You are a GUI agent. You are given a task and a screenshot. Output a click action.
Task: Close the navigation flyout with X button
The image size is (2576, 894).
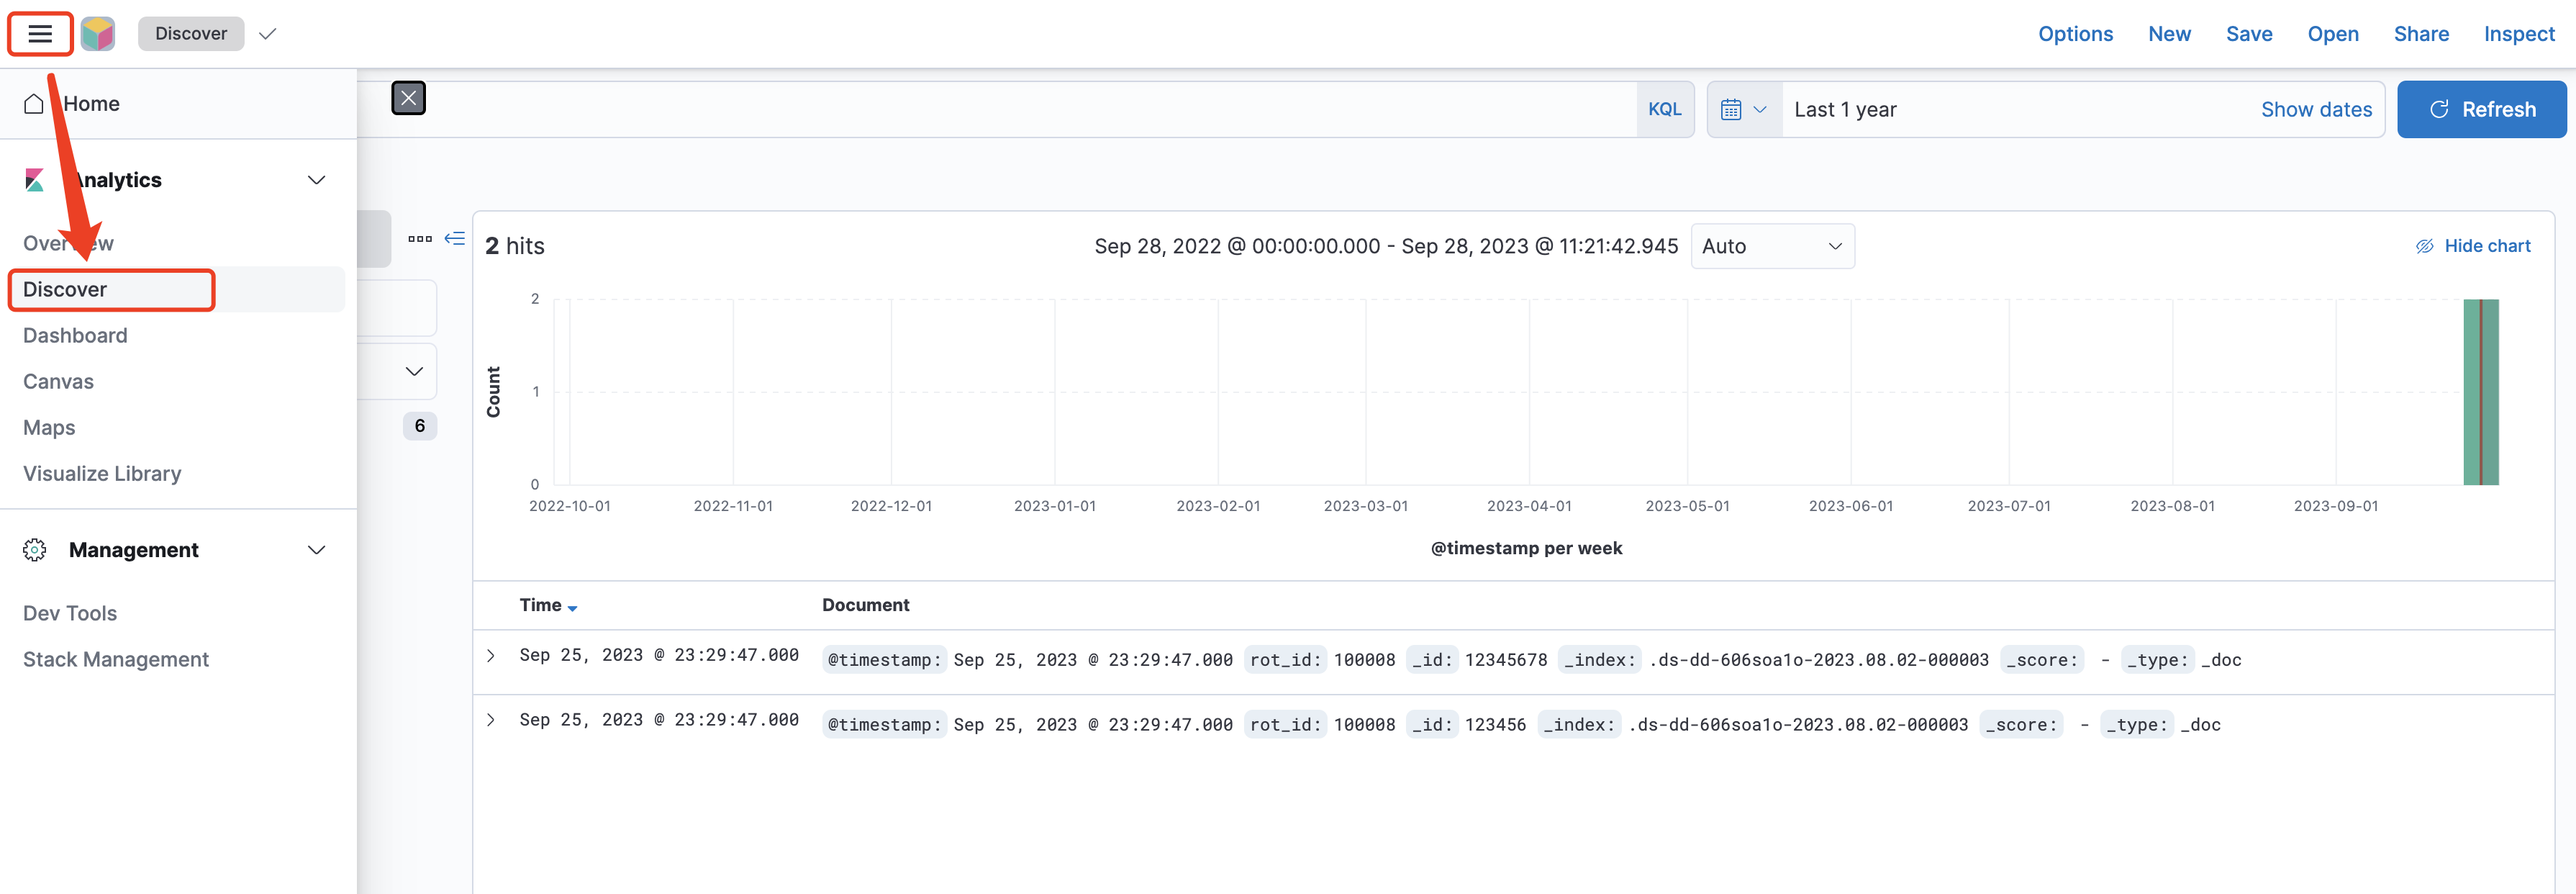408,98
